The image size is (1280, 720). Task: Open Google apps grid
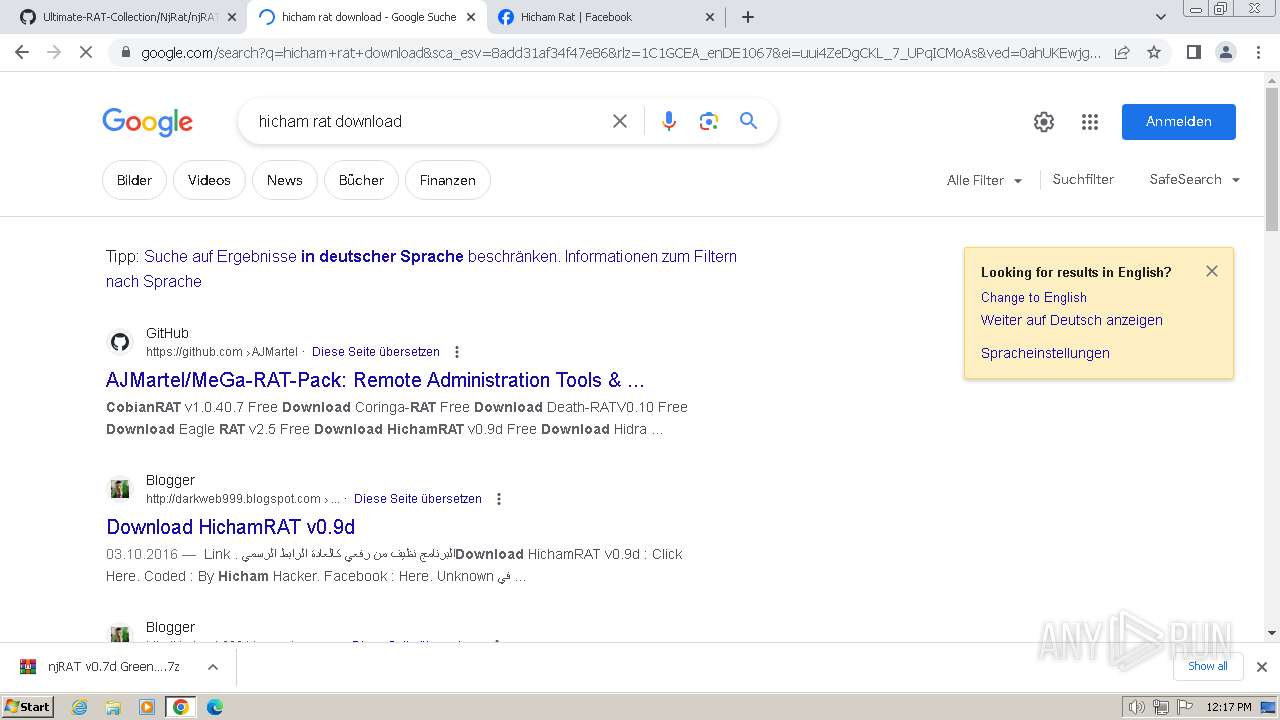click(1090, 122)
